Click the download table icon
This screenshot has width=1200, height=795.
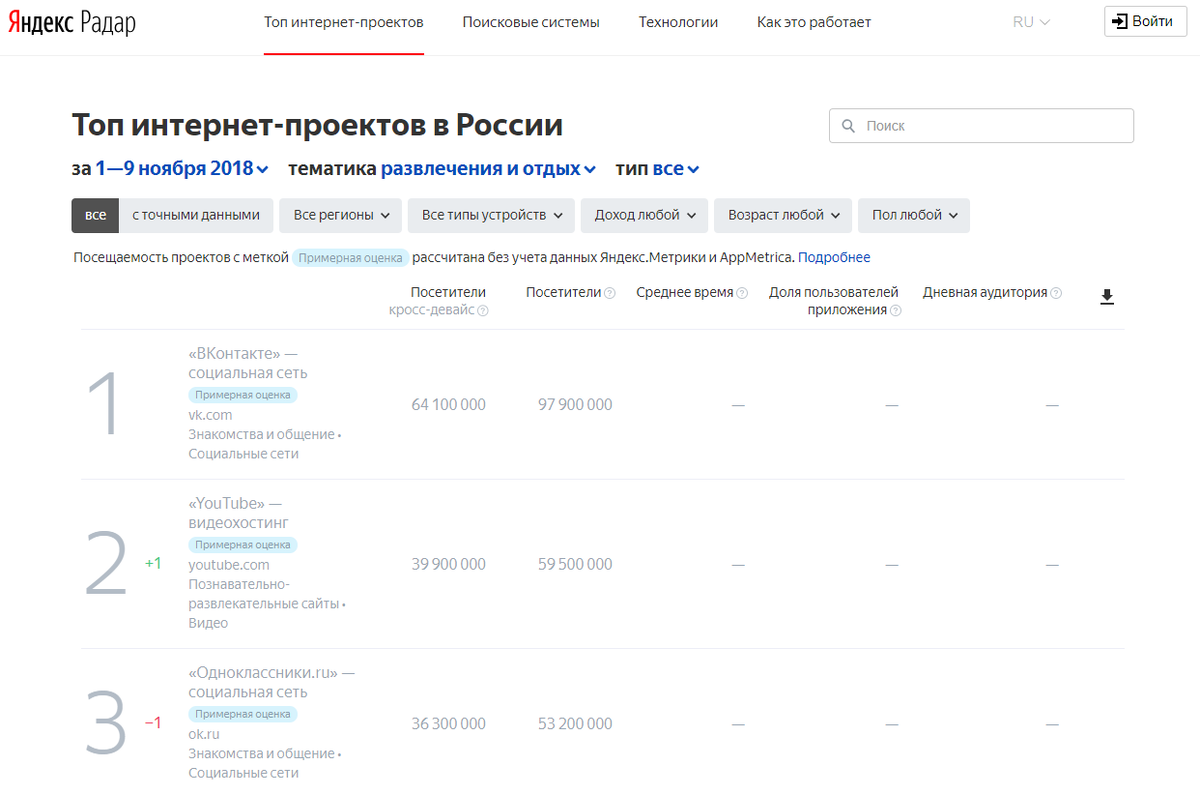1107,296
